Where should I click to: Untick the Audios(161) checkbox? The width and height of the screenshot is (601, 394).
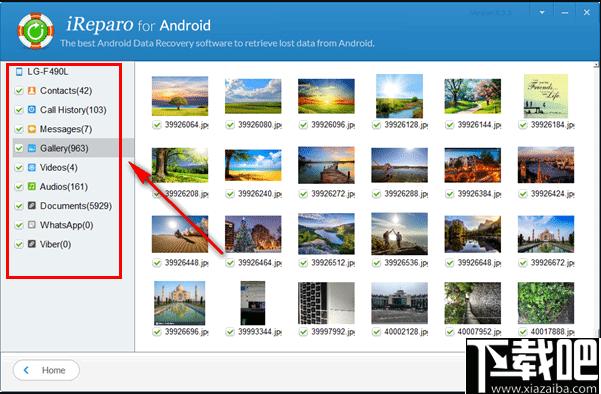click(19, 187)
